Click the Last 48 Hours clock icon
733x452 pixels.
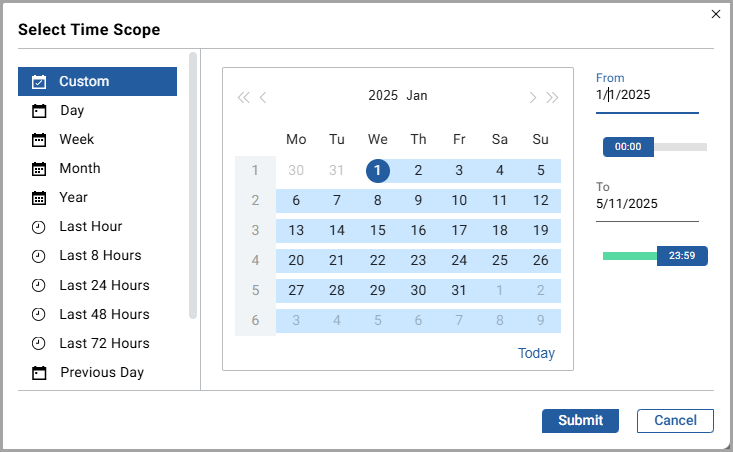pyautogui.click(x=39, y=314)
